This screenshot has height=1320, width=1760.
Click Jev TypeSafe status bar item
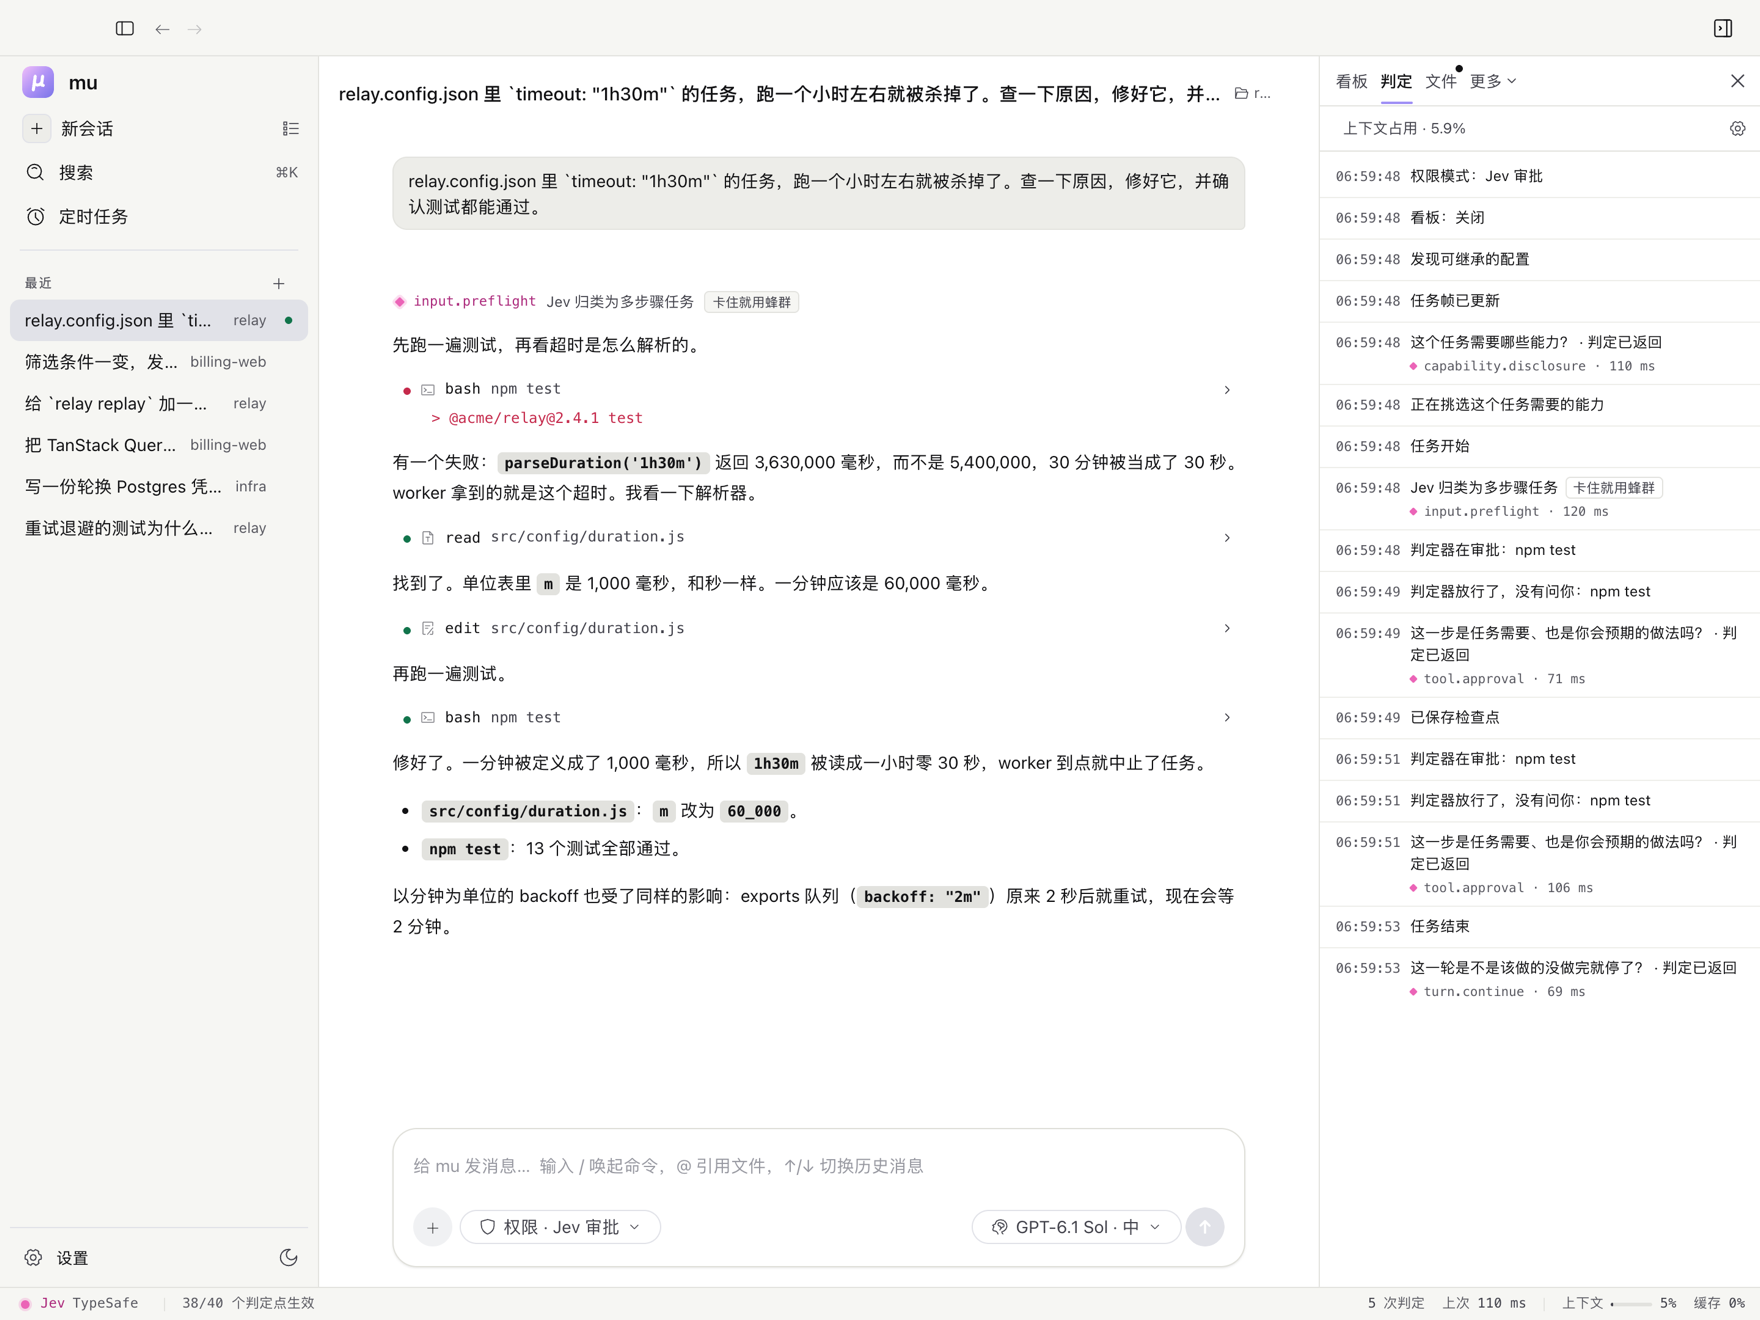click(x=79, y=1303)
